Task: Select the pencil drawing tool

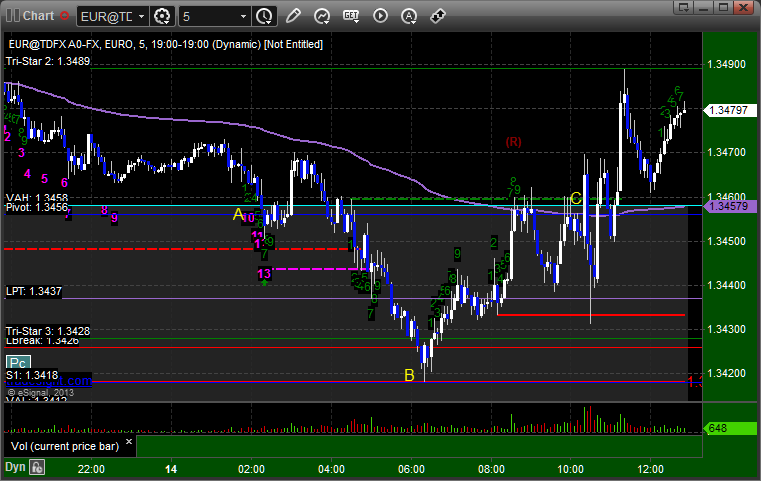Action: tap(293, 16)
